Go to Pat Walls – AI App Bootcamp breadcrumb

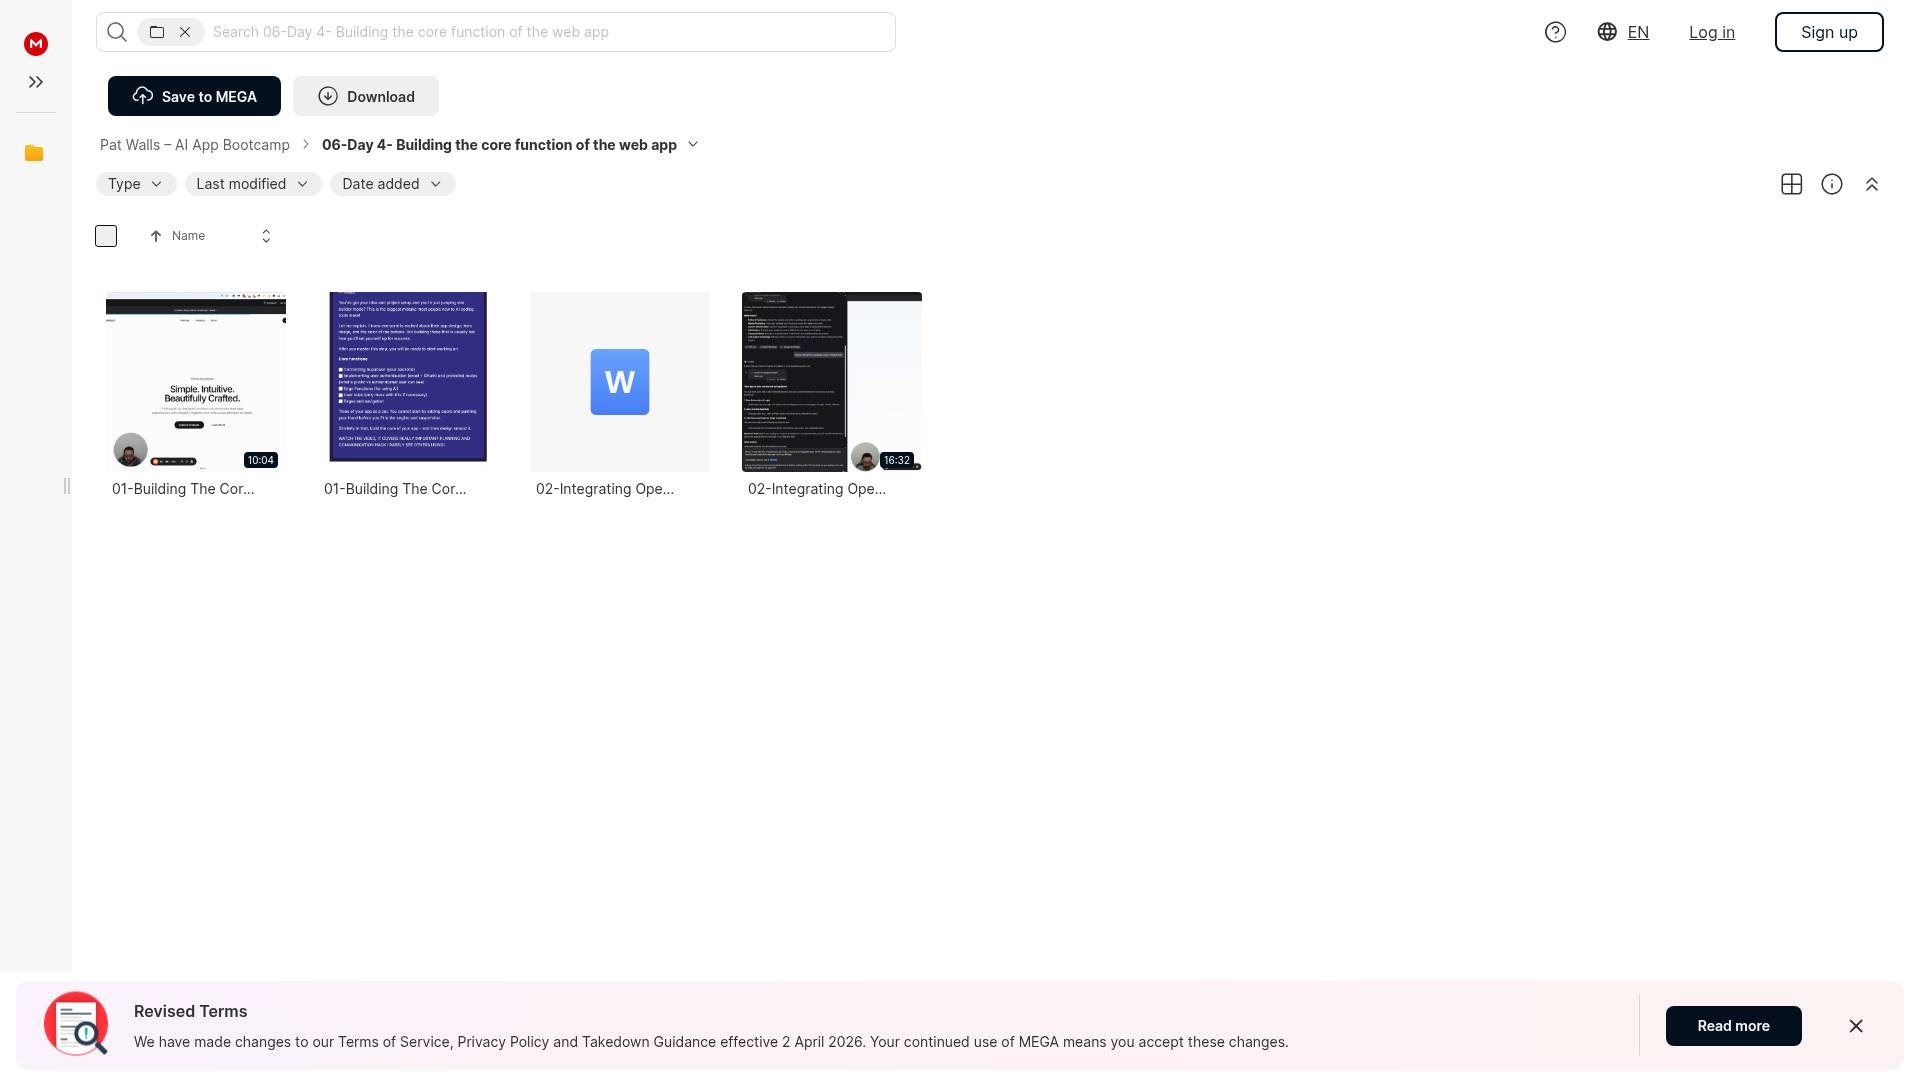(x=195, y=145)
